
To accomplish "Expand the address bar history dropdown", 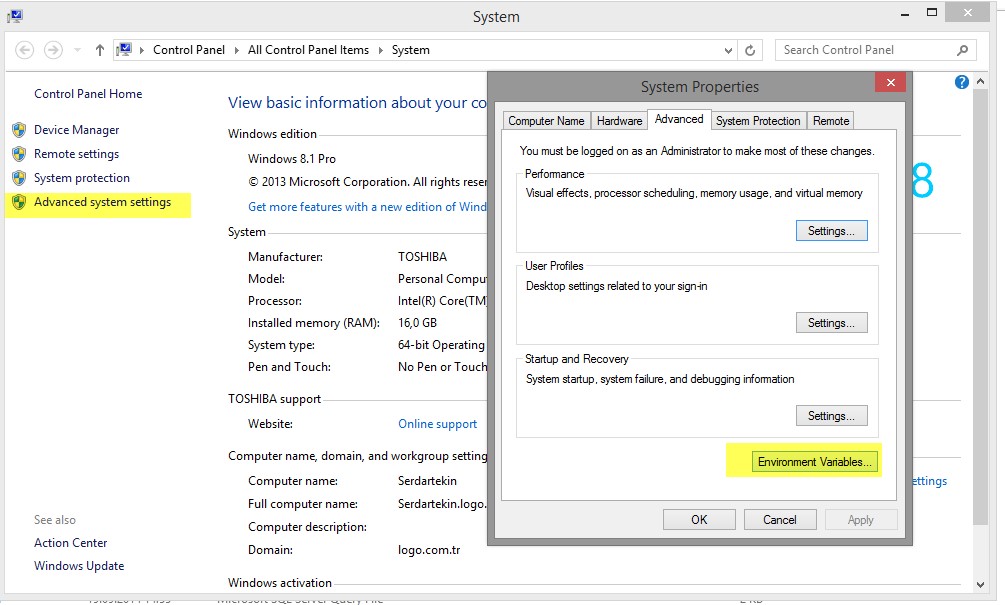I will [x=727, y=50].
